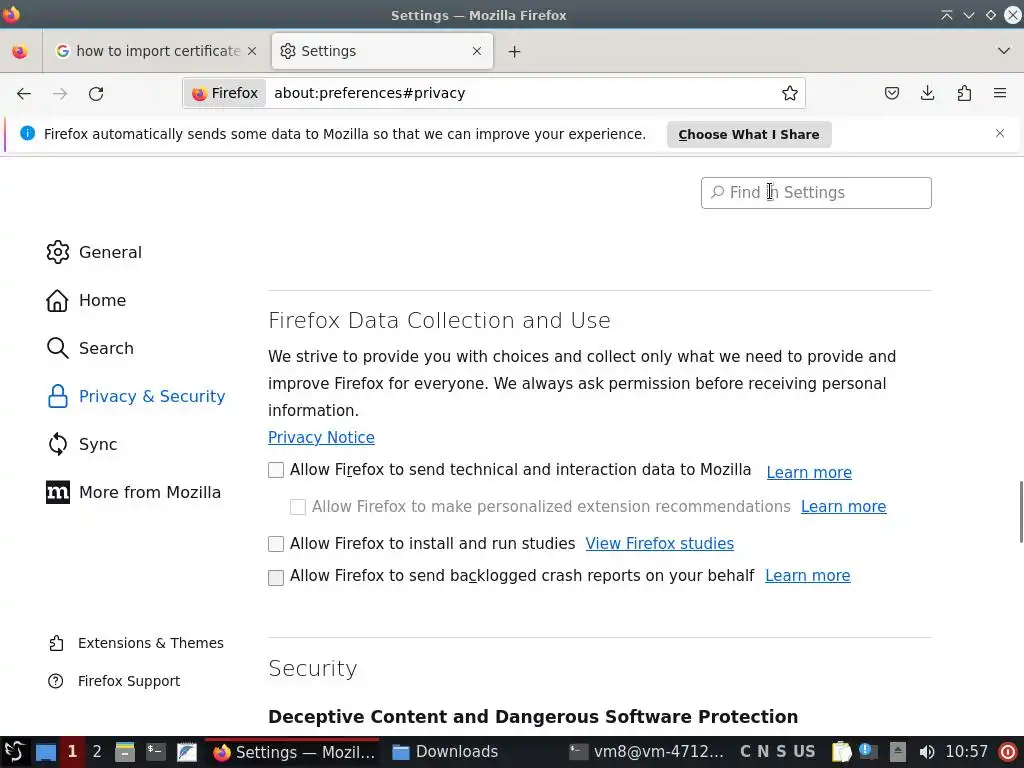Reload the current page
The image size is (1024, 768).
pos(96,93)
